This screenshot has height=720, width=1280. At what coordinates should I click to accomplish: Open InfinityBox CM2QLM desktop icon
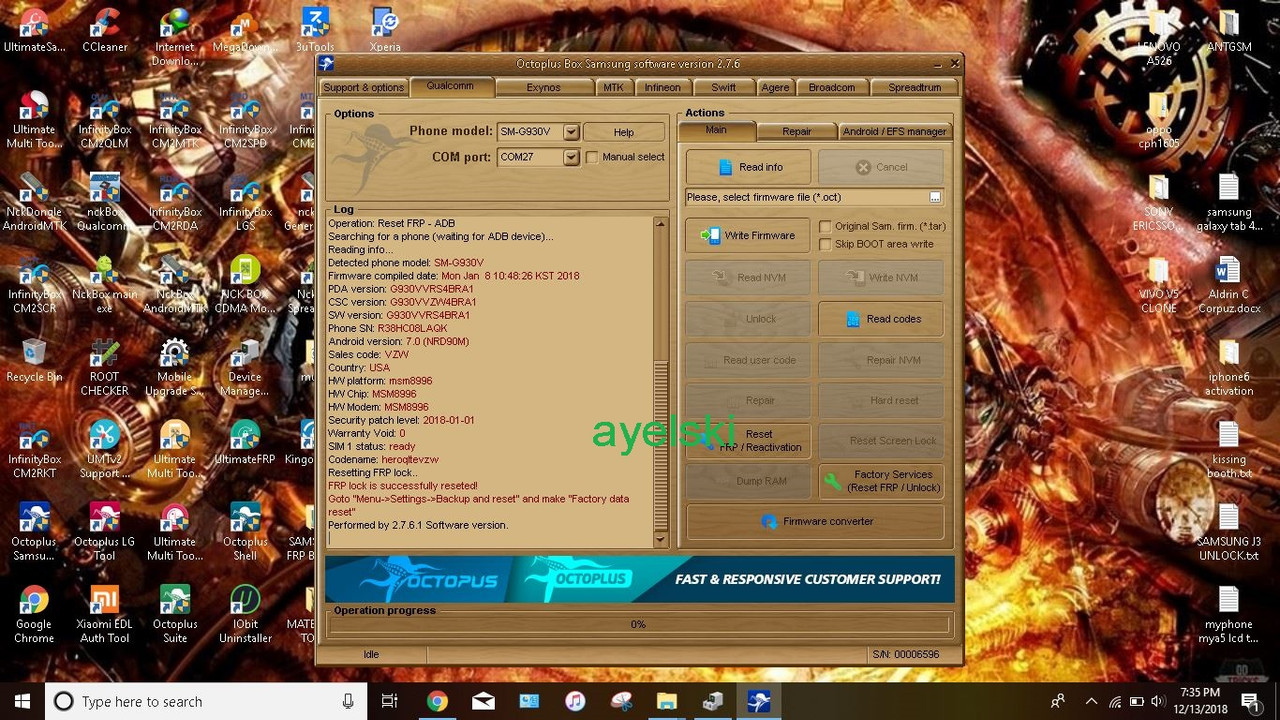pyautogui.click(x=105, y=120)
